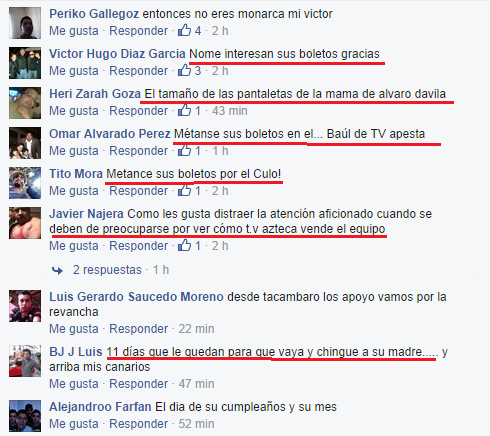Like Alejandroo Farfan's comment via Me gusta

click(x=74, y=424)
